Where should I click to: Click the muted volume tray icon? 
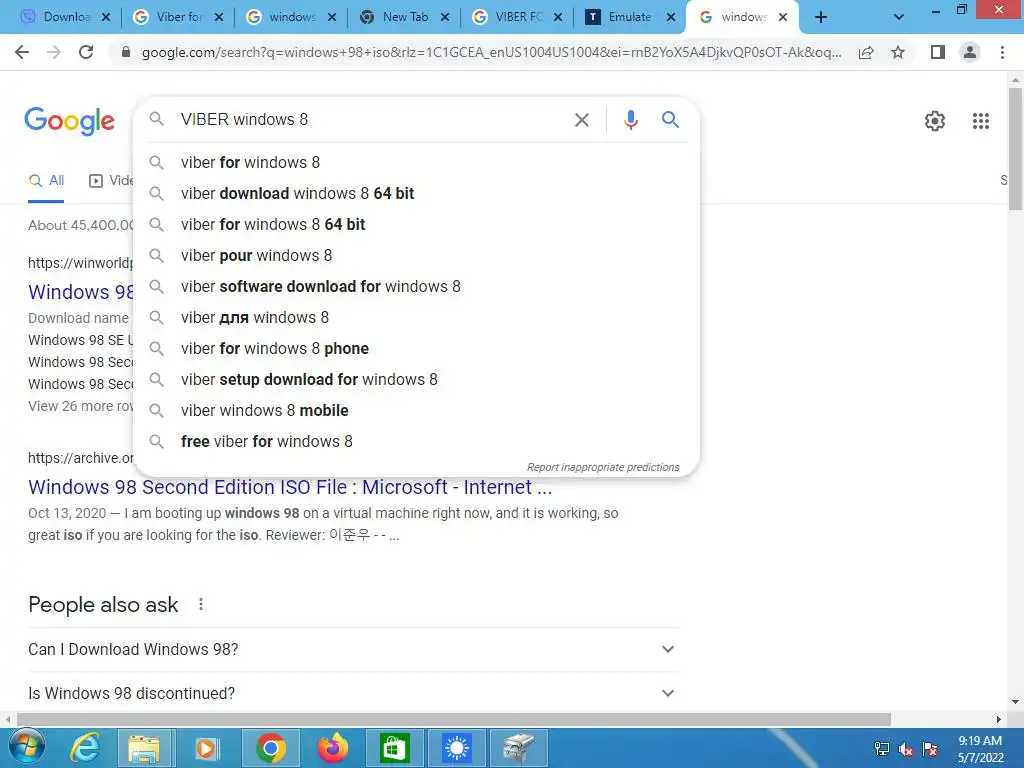point(905,749)
